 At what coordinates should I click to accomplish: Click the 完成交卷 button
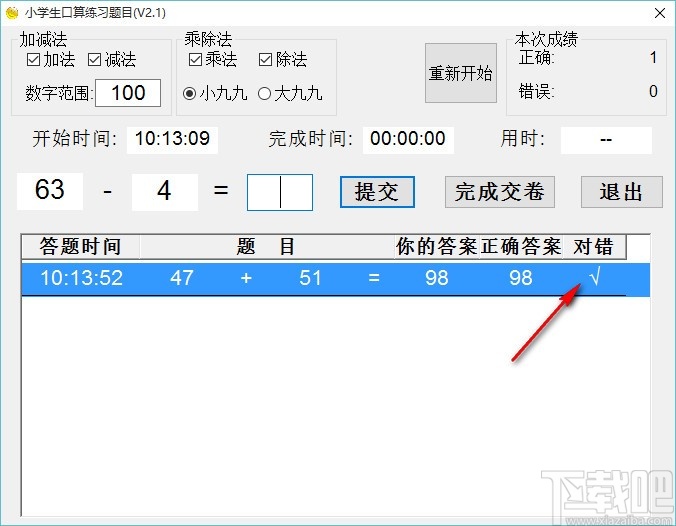tap(500, 192)
